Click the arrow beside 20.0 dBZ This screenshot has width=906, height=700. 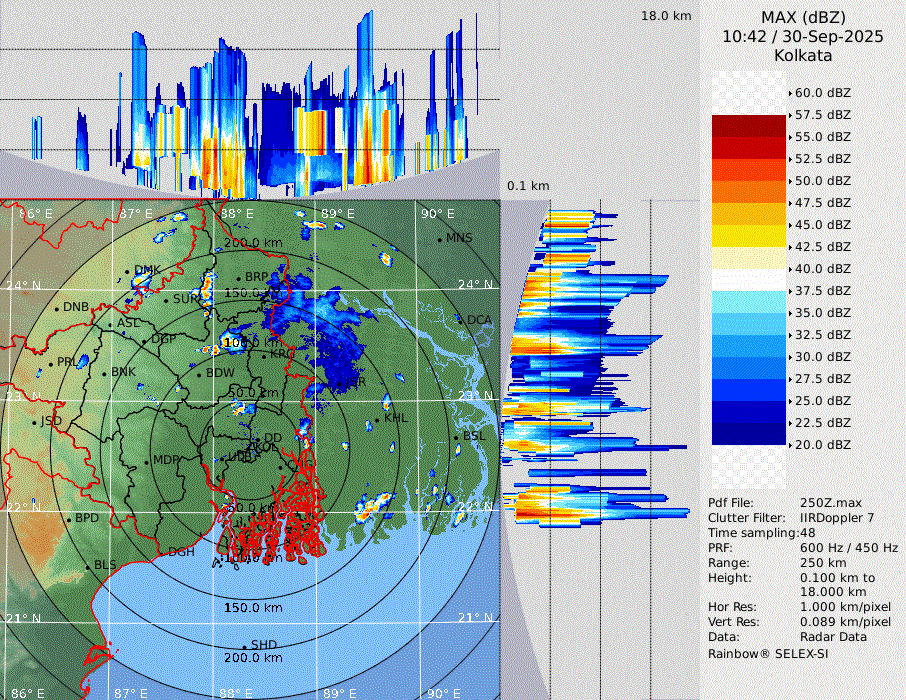(x=791, y=445)
